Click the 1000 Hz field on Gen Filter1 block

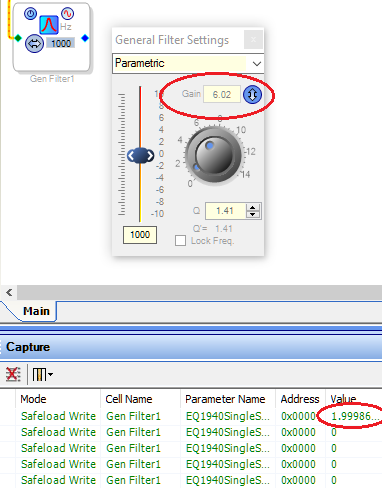[x=61, y=43]
